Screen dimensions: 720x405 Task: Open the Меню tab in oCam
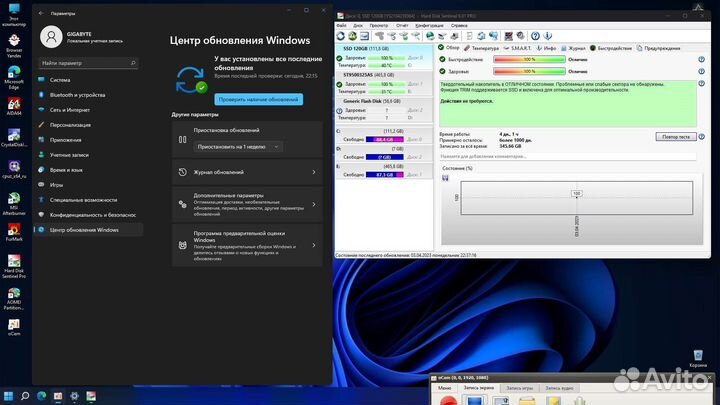click(x=444, y=388)
